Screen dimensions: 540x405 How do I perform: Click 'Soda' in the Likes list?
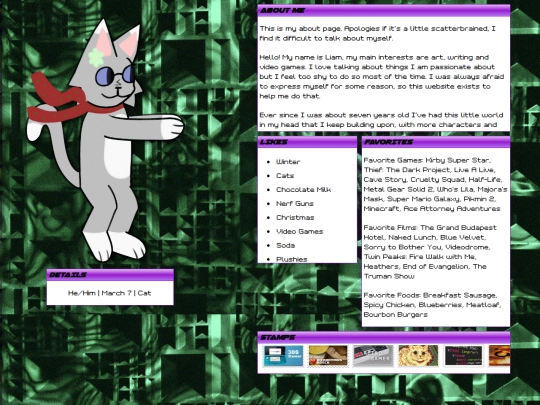click(x=285, y=246)
